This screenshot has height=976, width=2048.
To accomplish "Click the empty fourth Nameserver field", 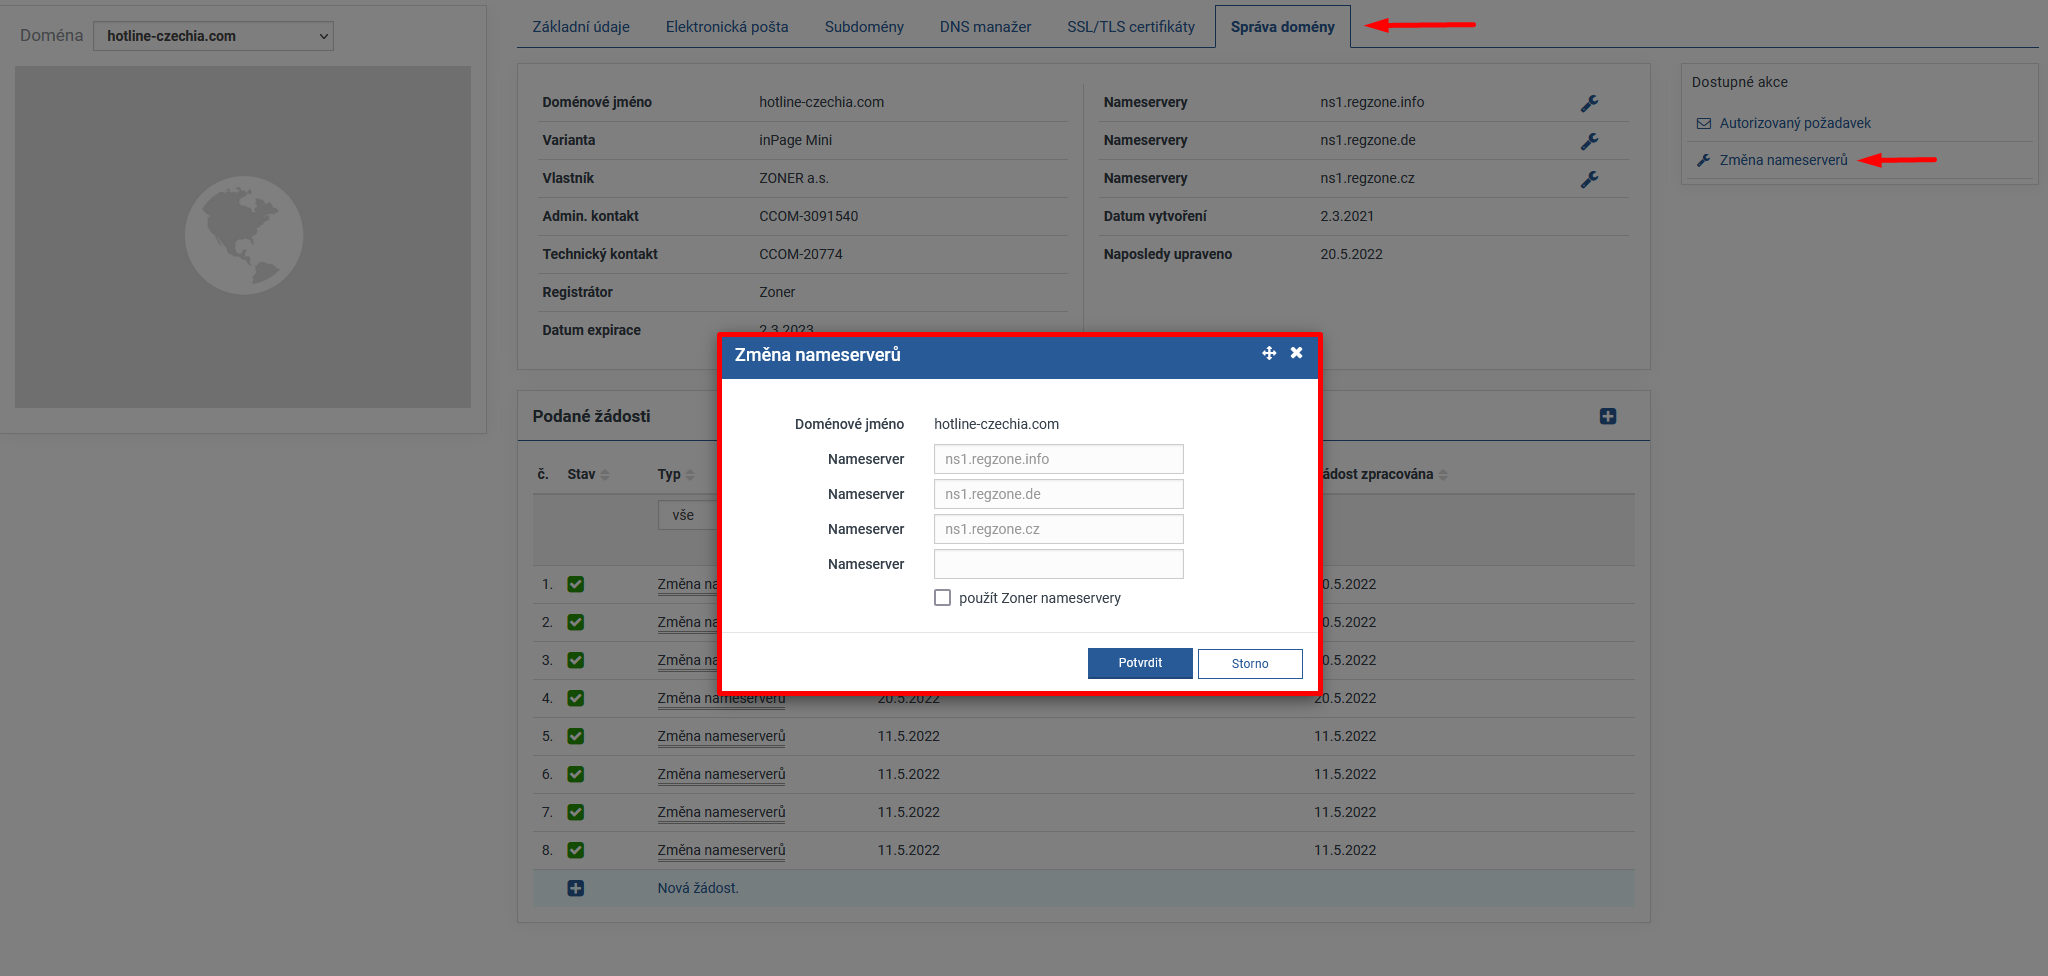I will (x=1058, y=564).
